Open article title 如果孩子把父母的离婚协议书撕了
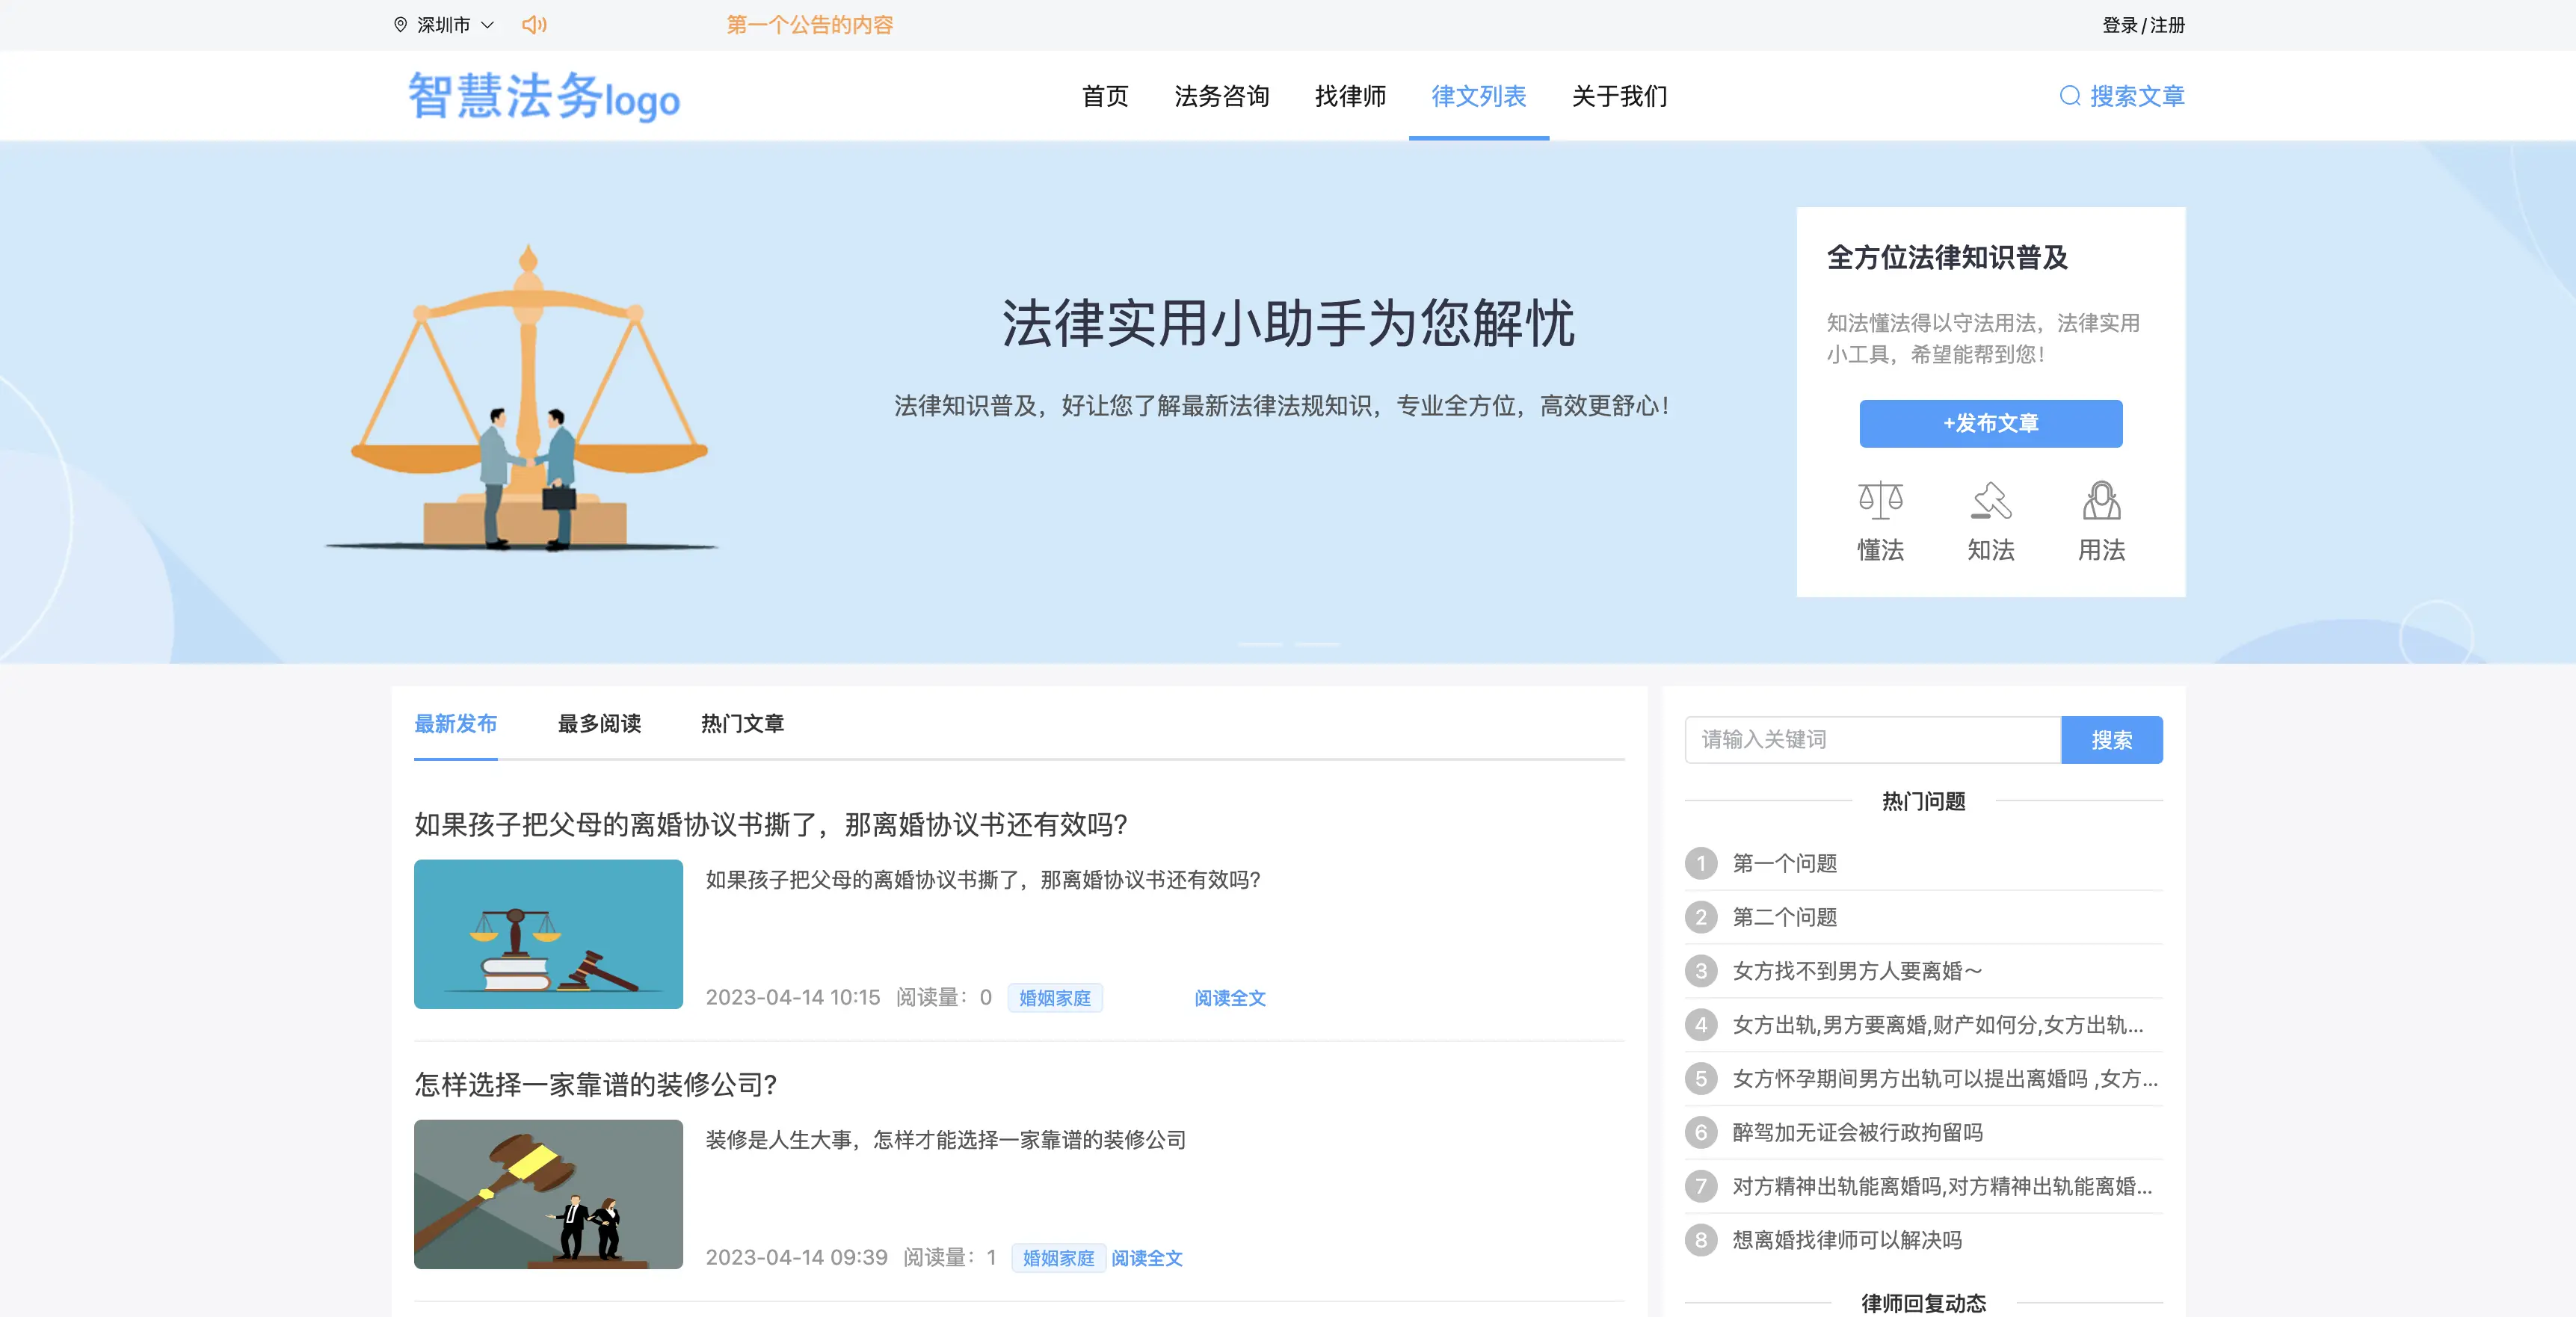2576x1317 pixels. point(771,824)
